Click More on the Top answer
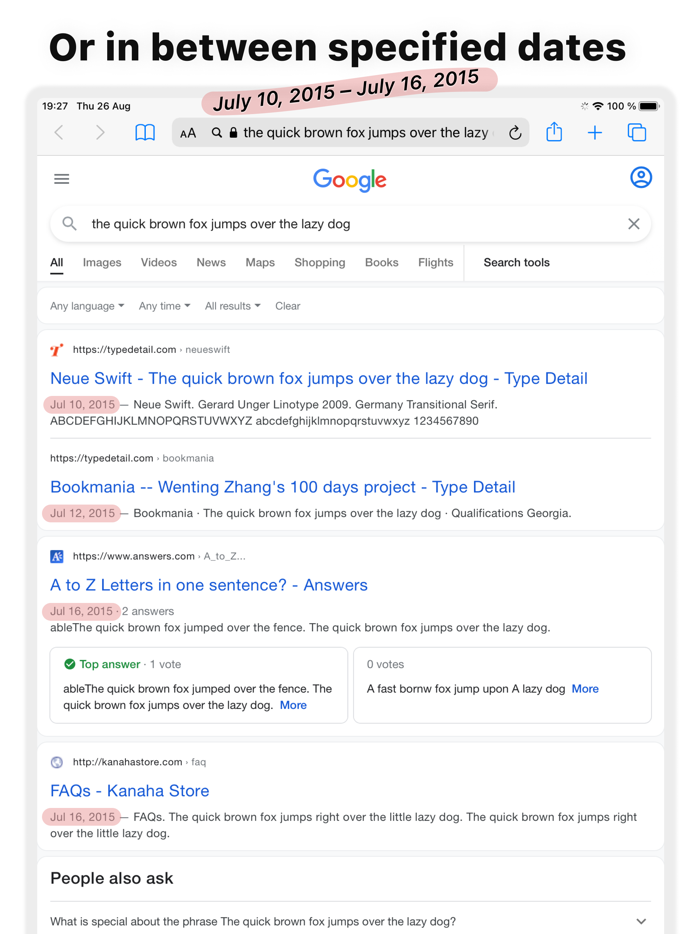The width and height of the screenshot is (700, 934). tap(293, 705)
